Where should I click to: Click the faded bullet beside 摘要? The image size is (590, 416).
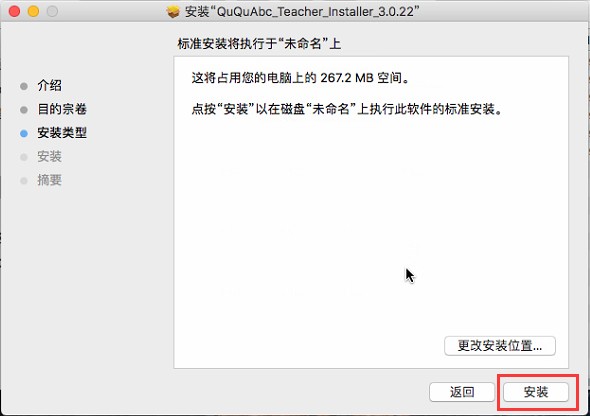point(24,181)
